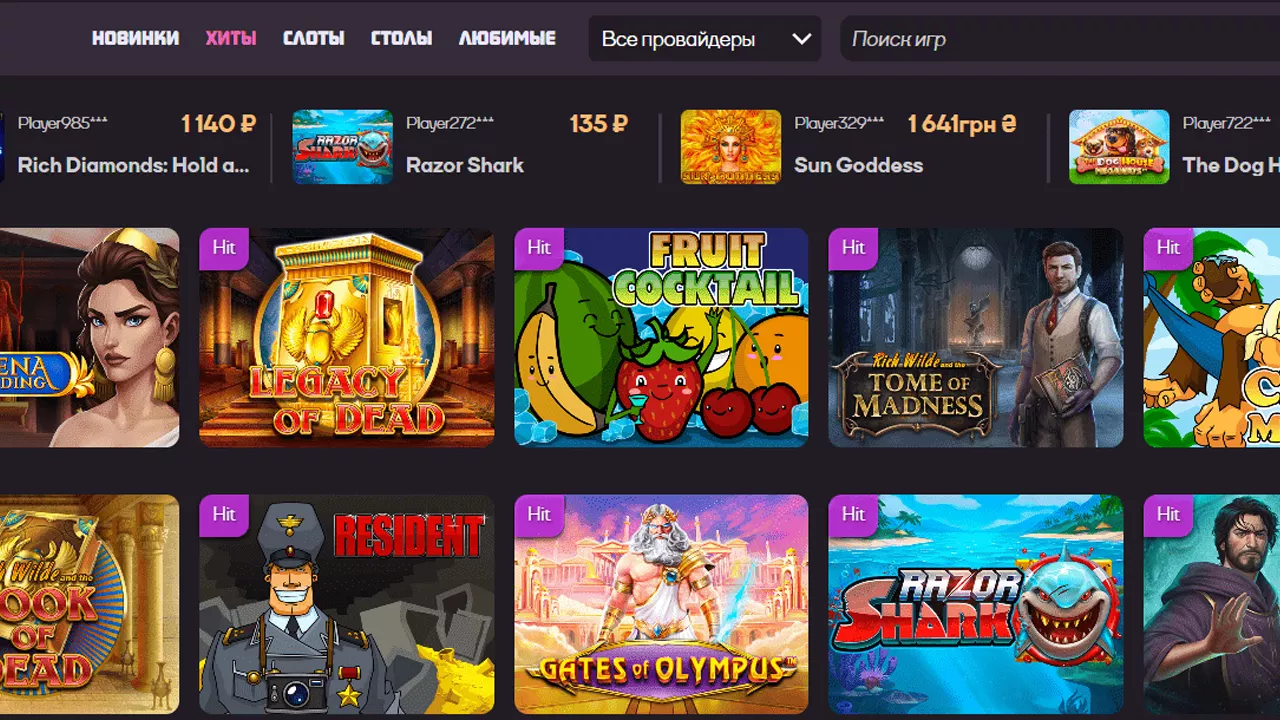Viewport: 1280px width, 720px height.
Task: Click the Hit badge on Legacy of Dead
Action: [224, 248]
